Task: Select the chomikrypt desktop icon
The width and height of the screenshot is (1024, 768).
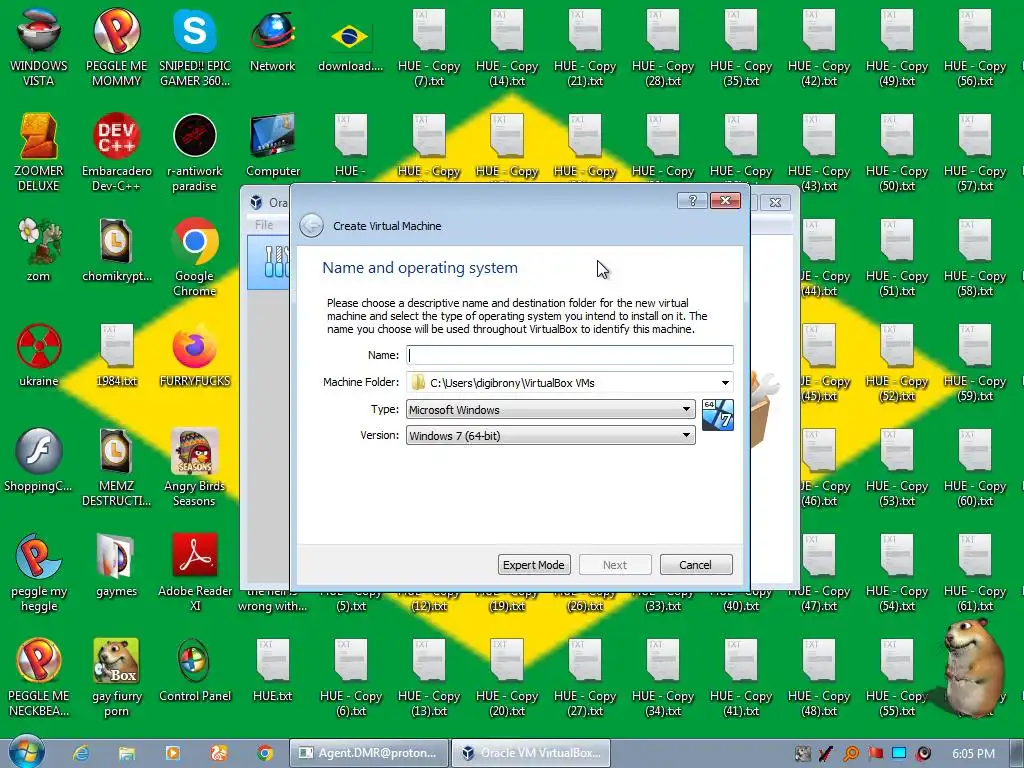Action: [116, 250]
